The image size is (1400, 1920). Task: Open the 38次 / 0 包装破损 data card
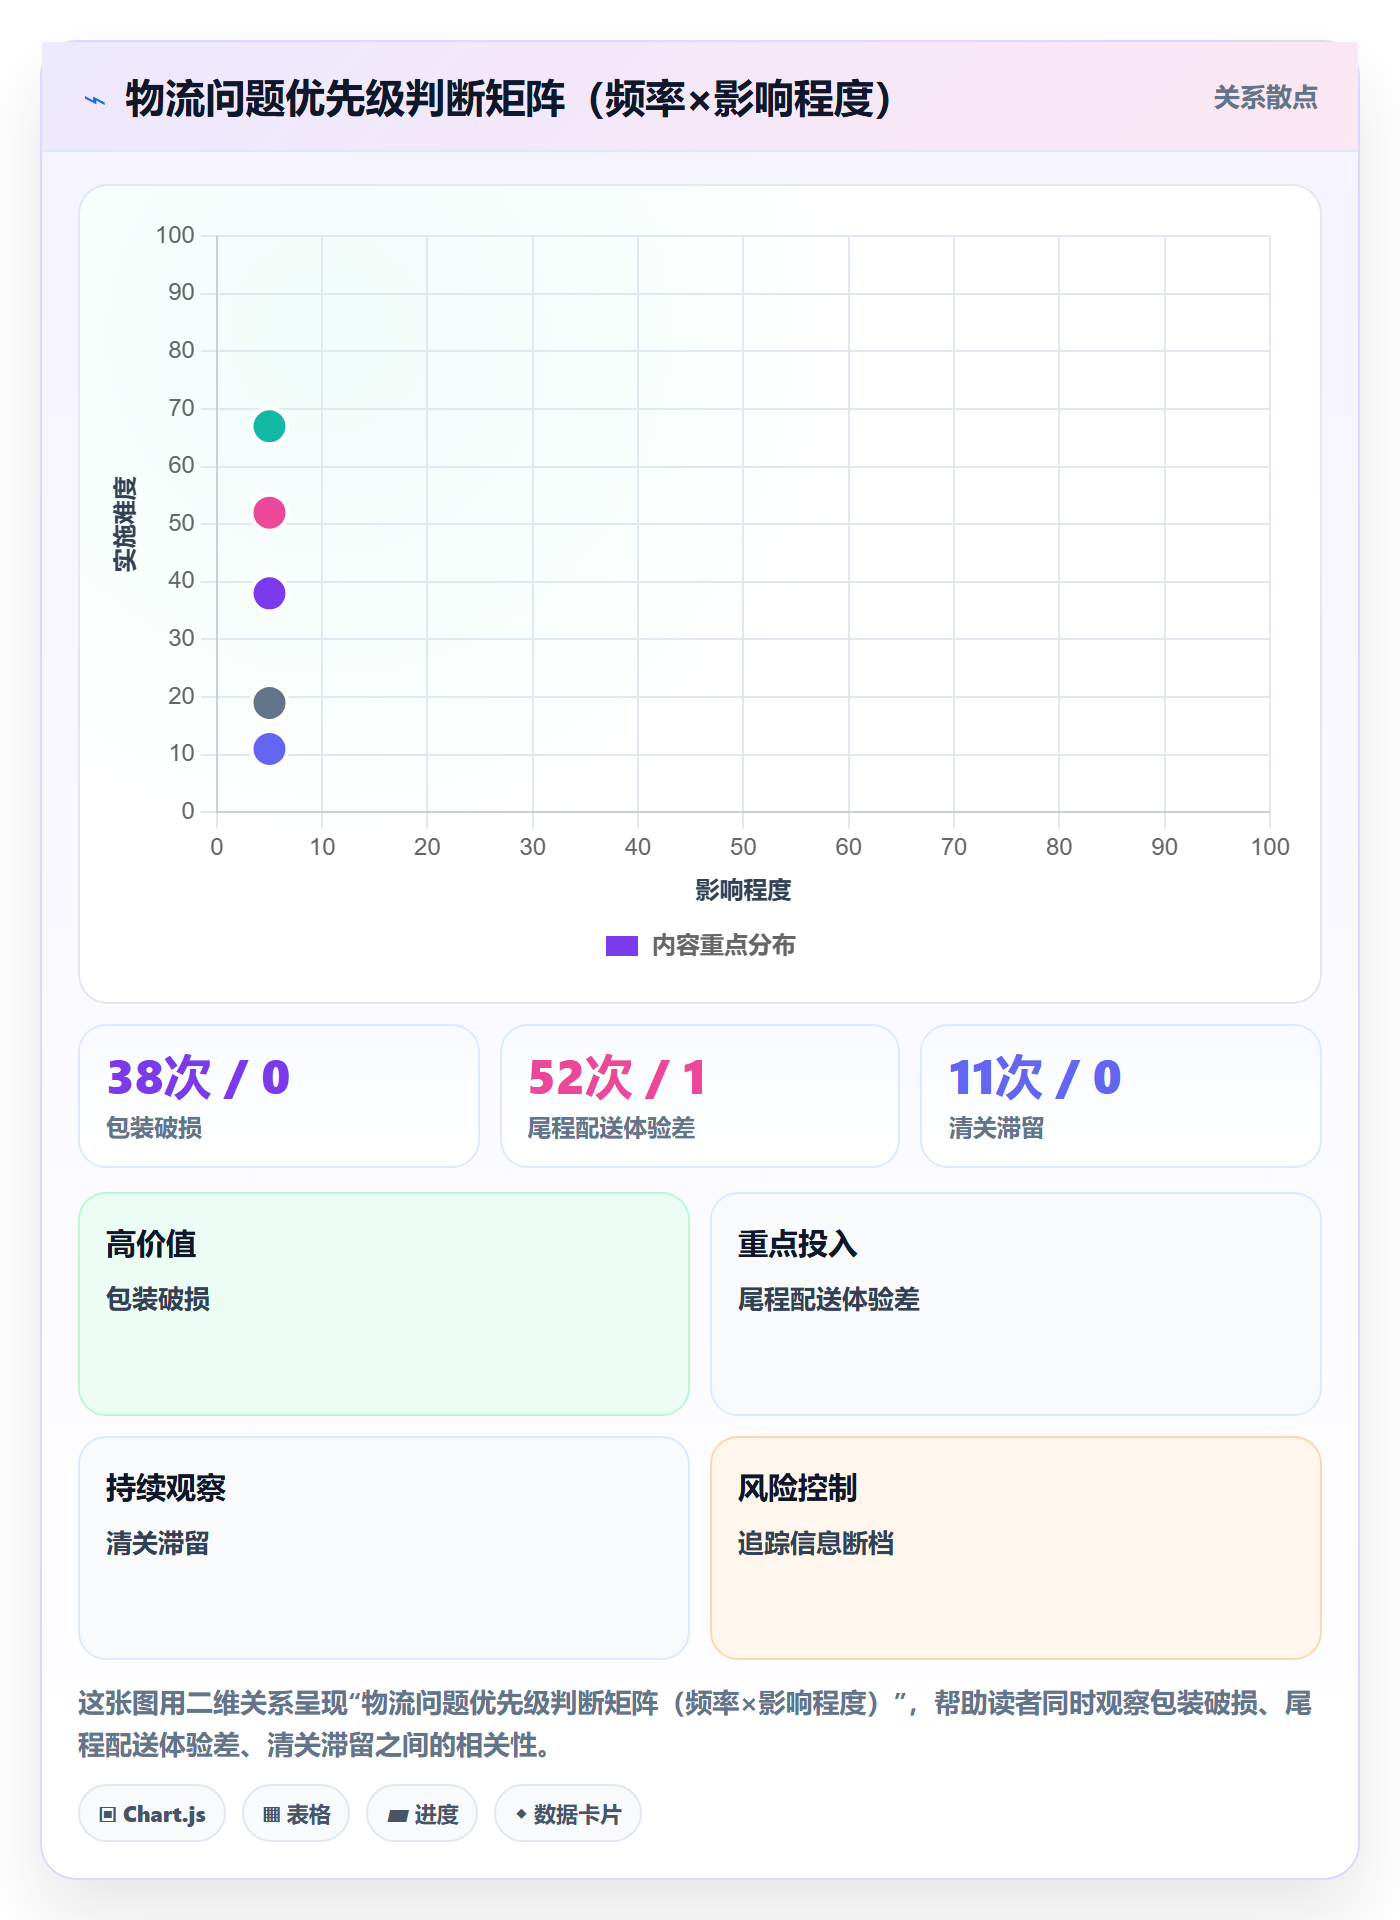279,1096
